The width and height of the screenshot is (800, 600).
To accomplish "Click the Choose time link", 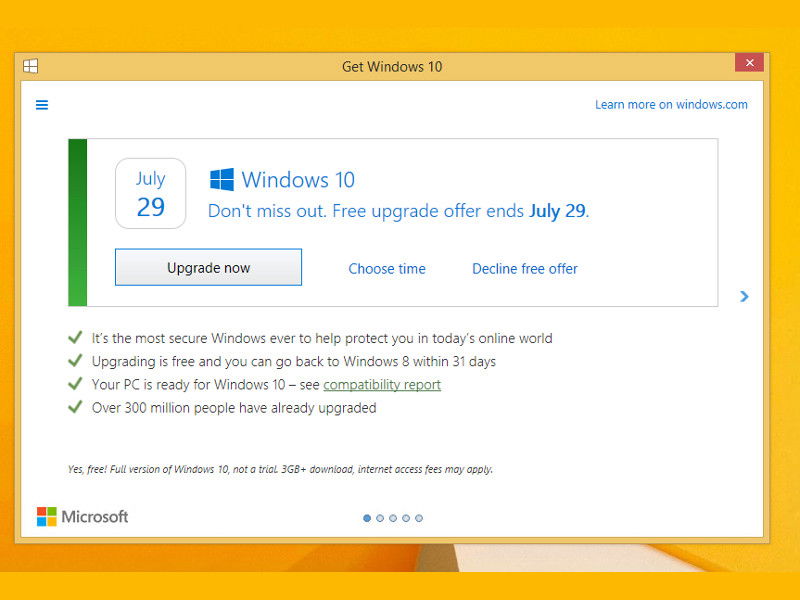I will [x=387, y=269].
